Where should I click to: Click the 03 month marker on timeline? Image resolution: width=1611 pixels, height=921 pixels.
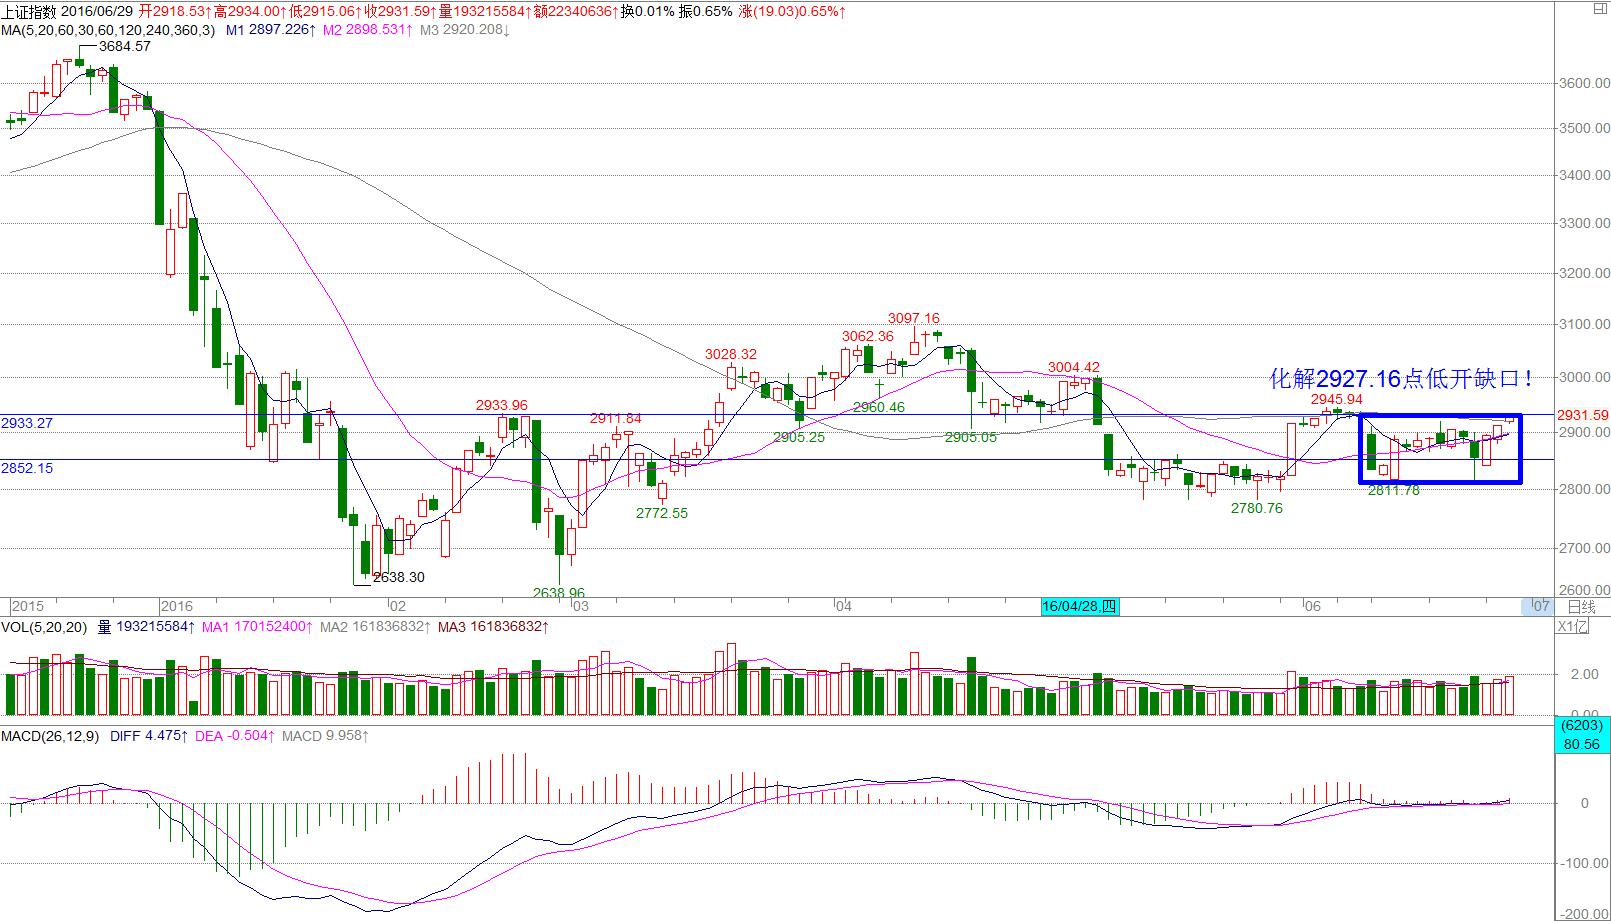pyautogui.click(x=579, y=606)
